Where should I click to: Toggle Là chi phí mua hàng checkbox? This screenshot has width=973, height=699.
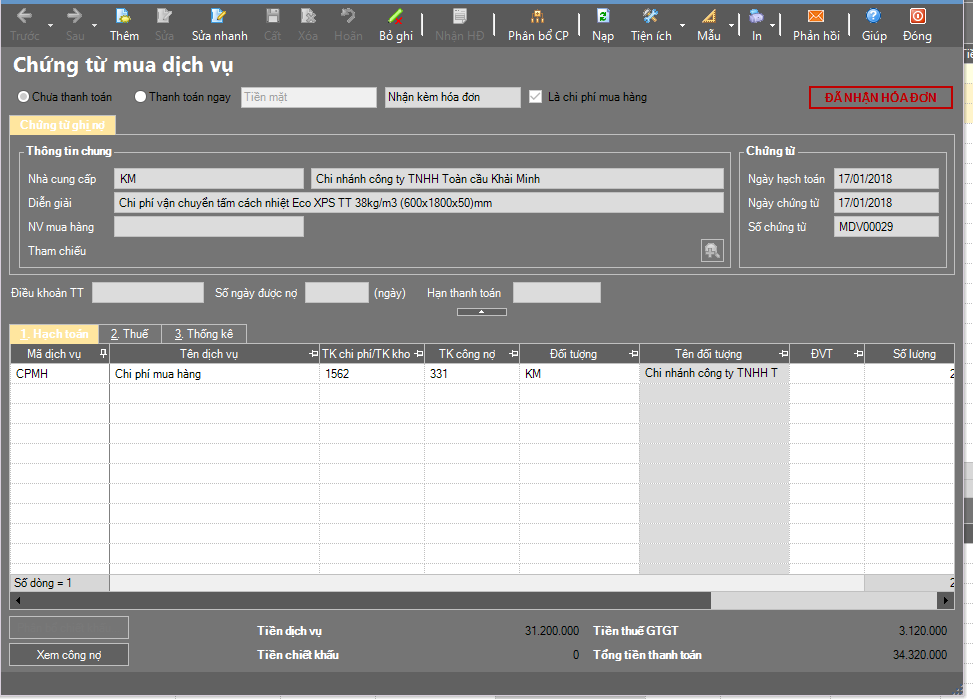(x=535, y=97)
